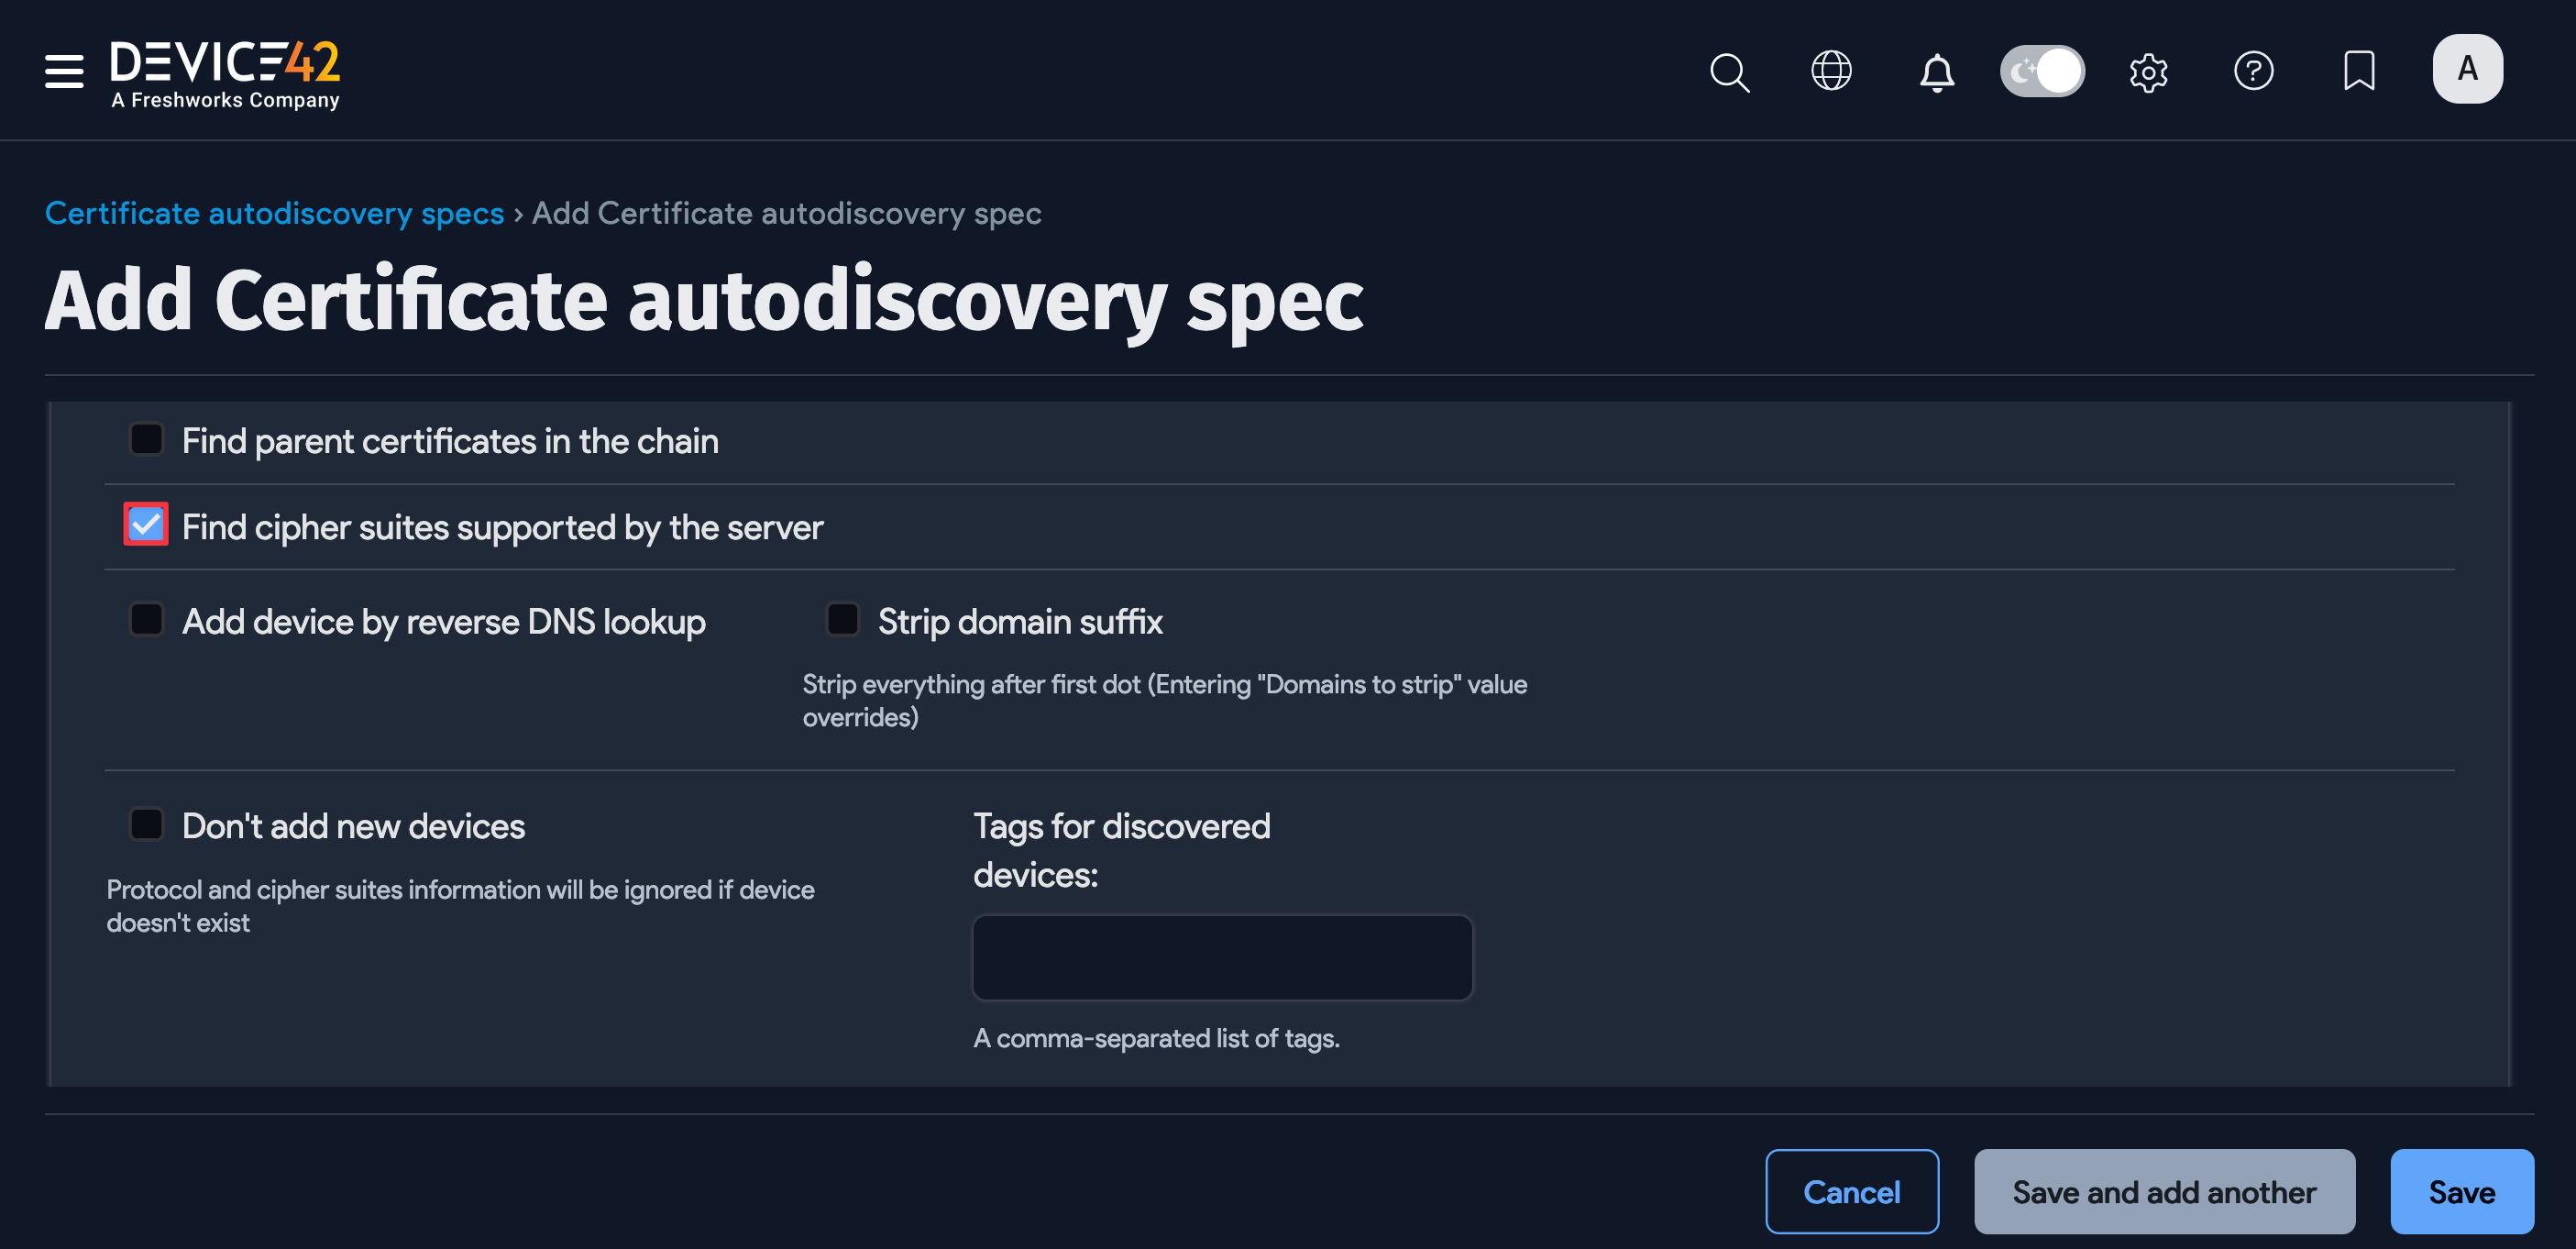Open the help question mark menu
The width and height of the screenshot is (2576, 1249).
[x=2254, y=71]
